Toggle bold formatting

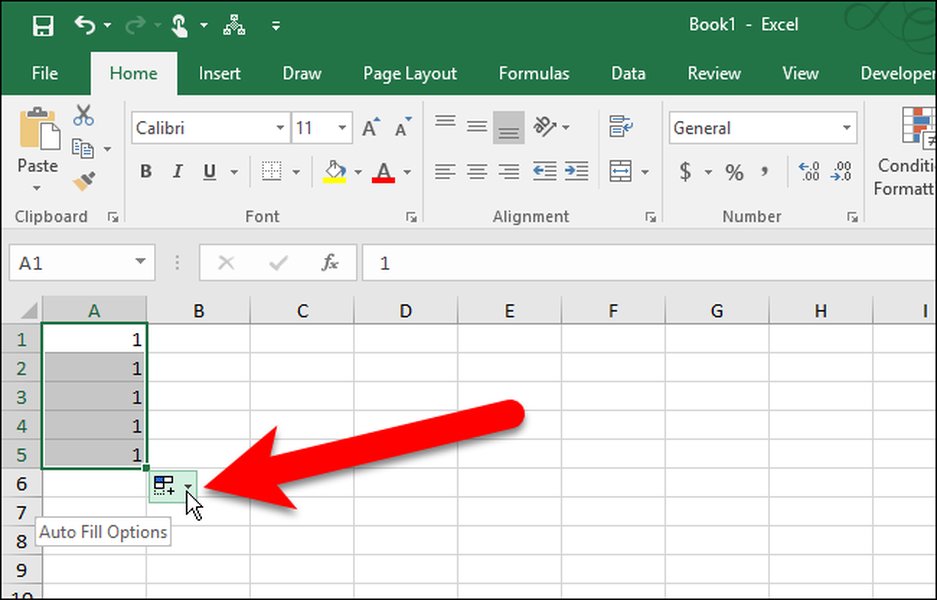click(x=145, y=171)
